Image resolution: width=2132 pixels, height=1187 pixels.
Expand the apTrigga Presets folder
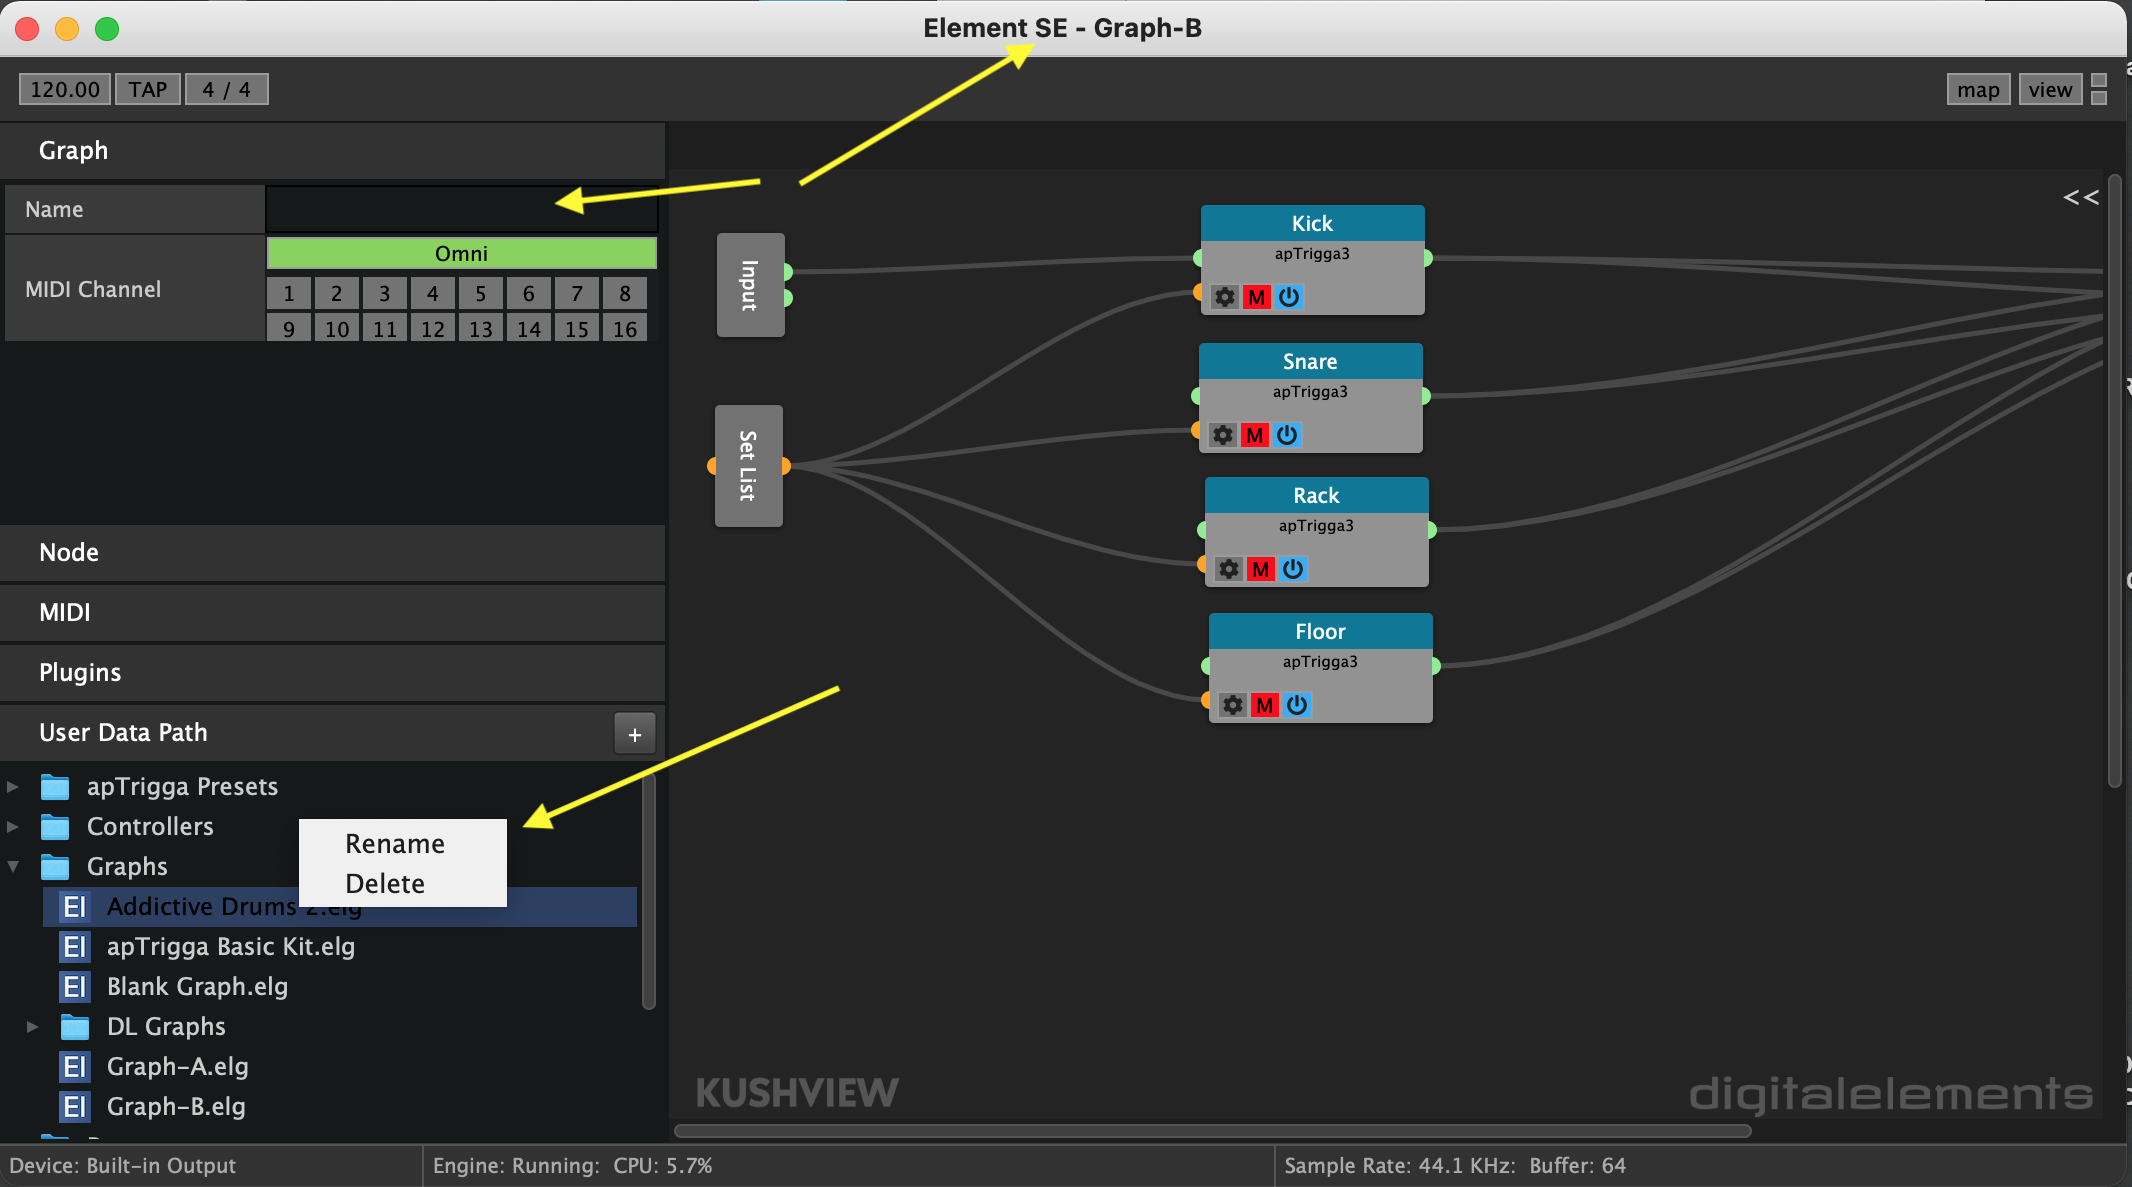pos(13,787)
